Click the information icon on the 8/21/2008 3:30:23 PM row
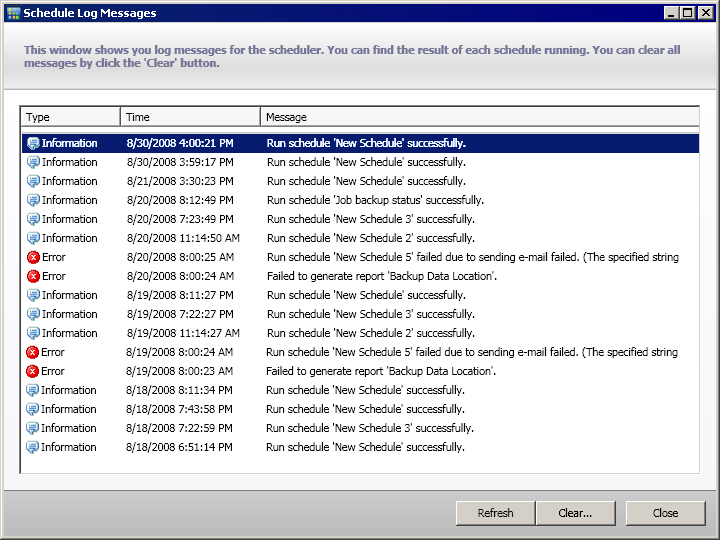 33,181
